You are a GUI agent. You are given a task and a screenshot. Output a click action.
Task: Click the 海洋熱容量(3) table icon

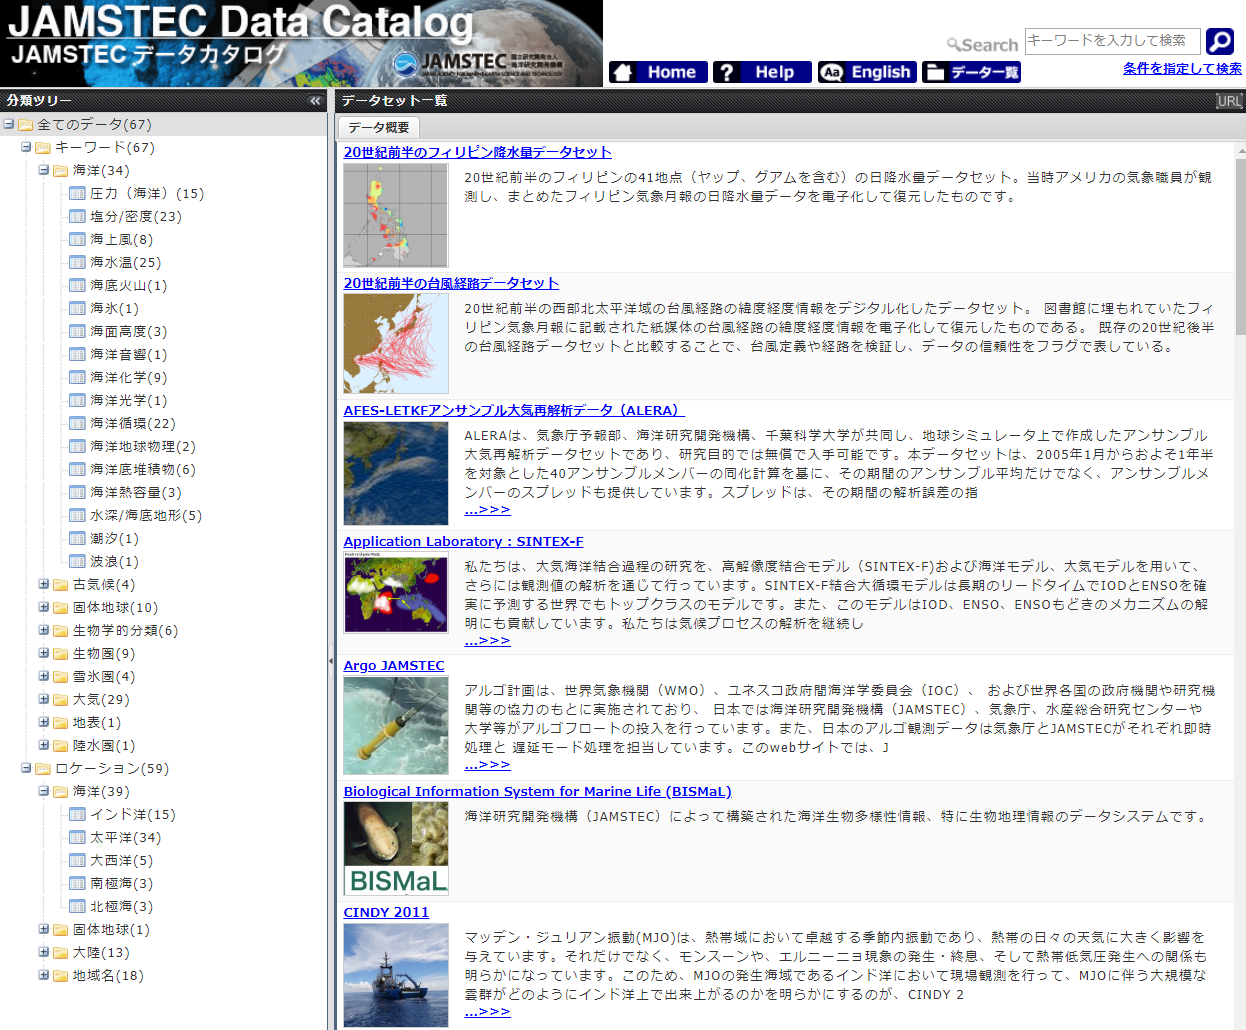(77, 493)
